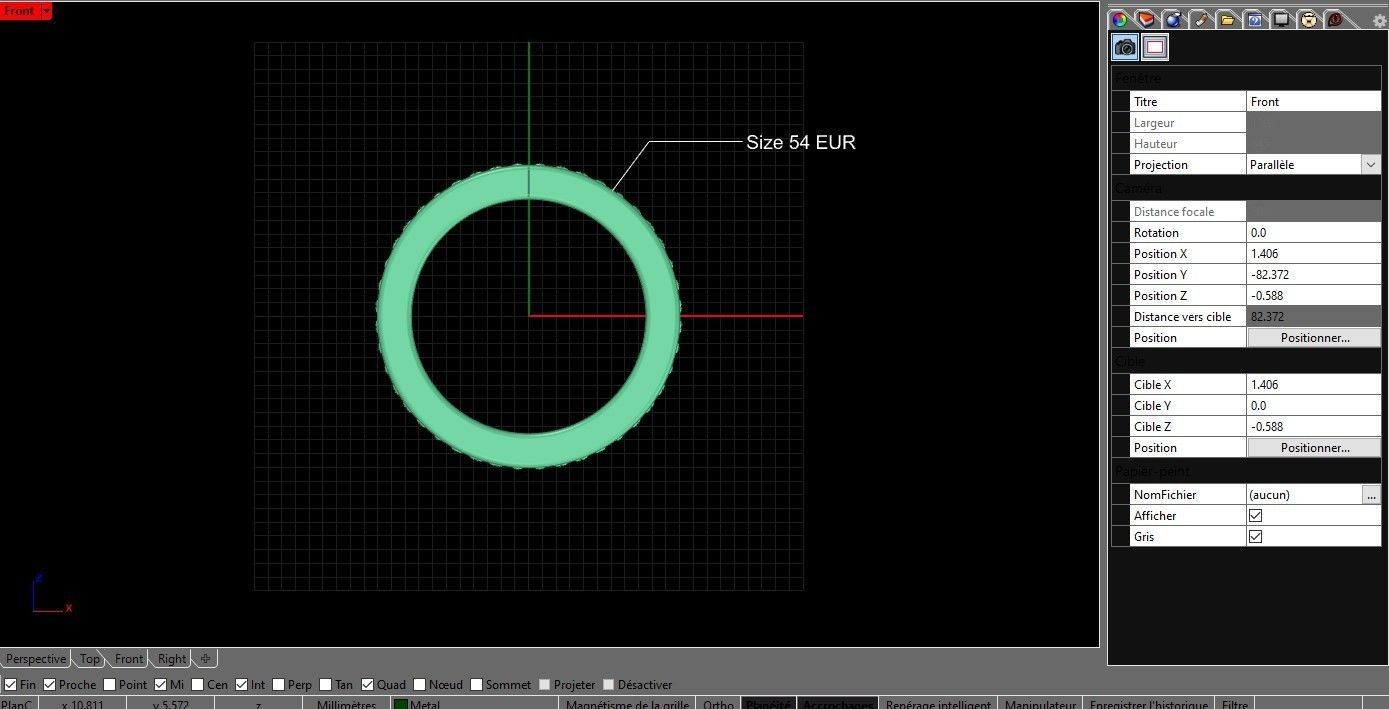The image size is (1389, 709).
Task: Edit Position Y value -82.372
Action: pyautogui.click(x=1314, y=275)
